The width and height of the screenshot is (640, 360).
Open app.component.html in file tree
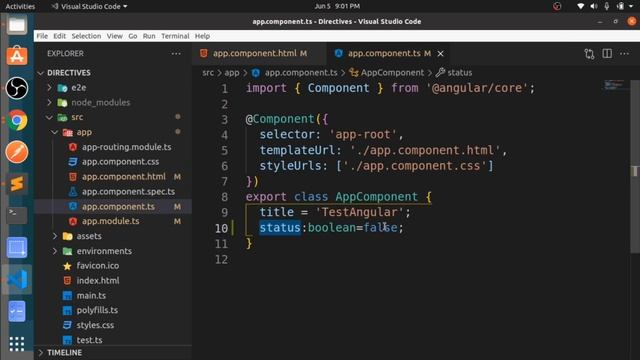click(x=124, y=177)
